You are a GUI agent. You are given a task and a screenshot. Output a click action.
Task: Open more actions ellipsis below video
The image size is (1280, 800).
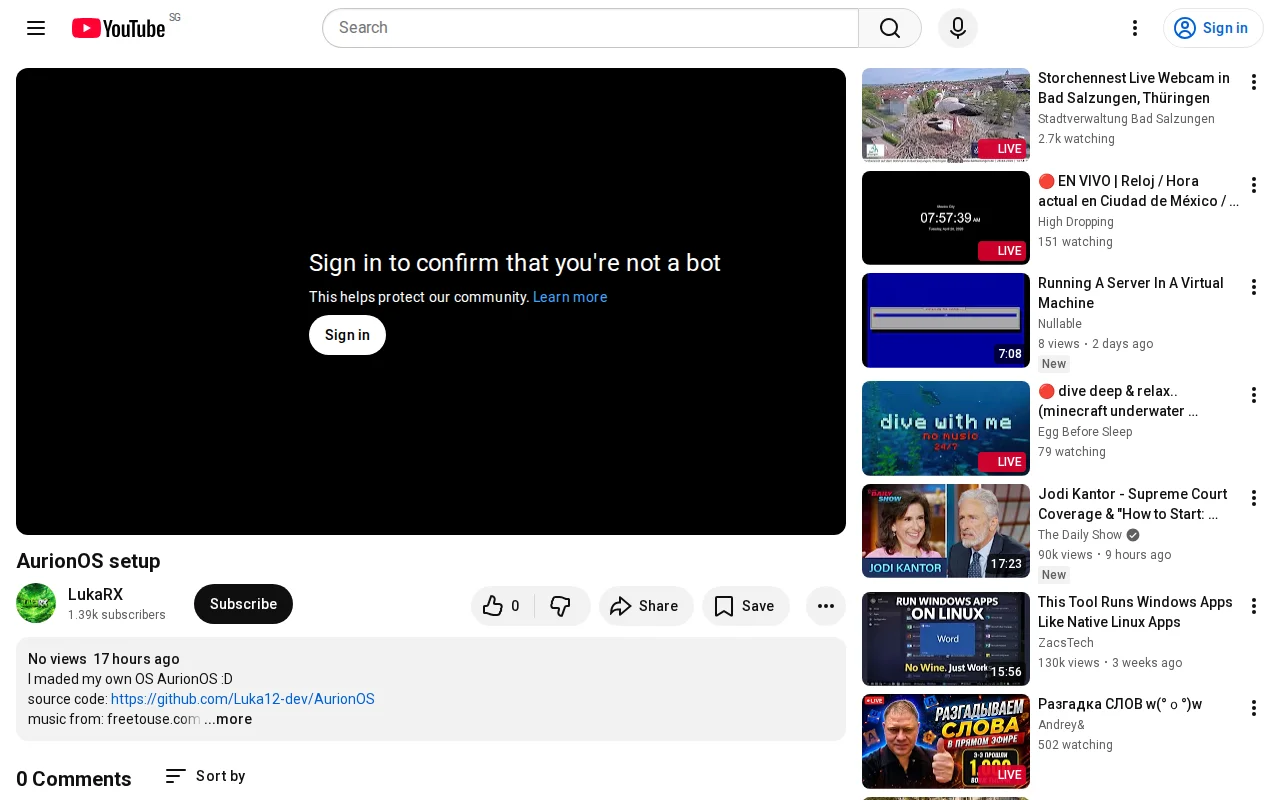pyautogui.click(x=826, y=606)
